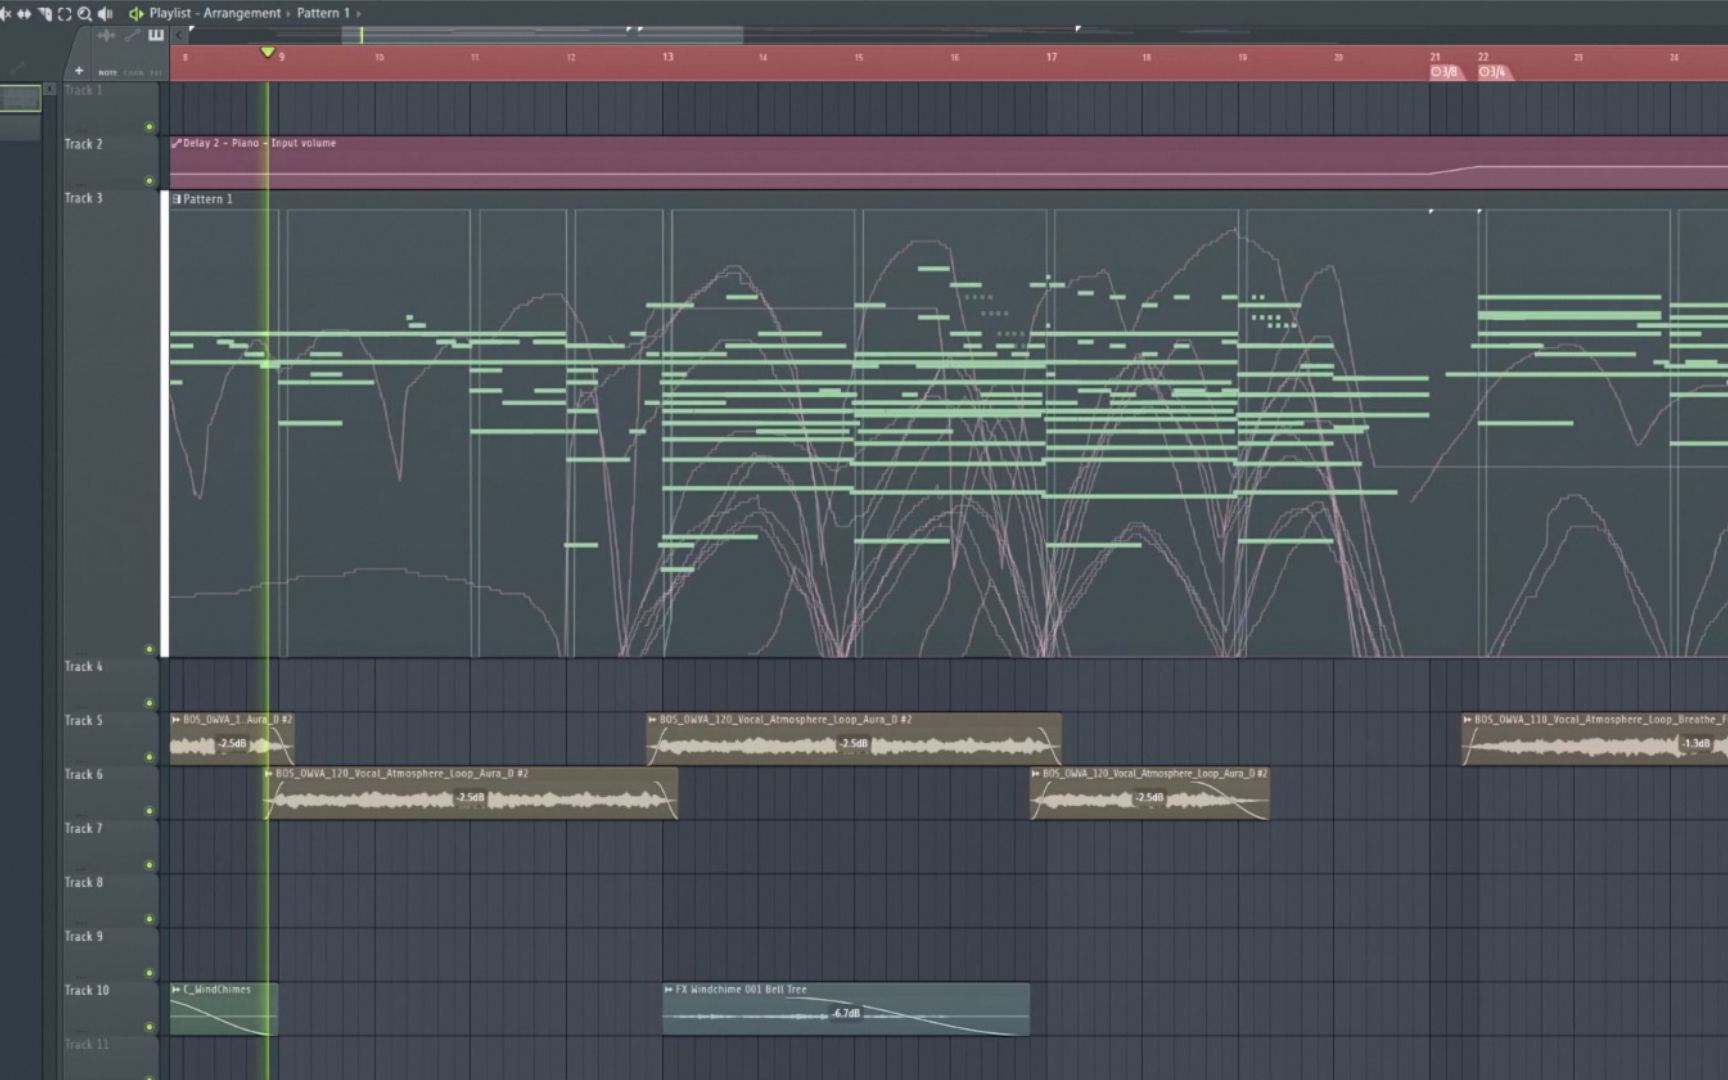Open Delay 2 Piano automation clip menu icon
The image size is (1728, 1080).
(x=176, y=143)
